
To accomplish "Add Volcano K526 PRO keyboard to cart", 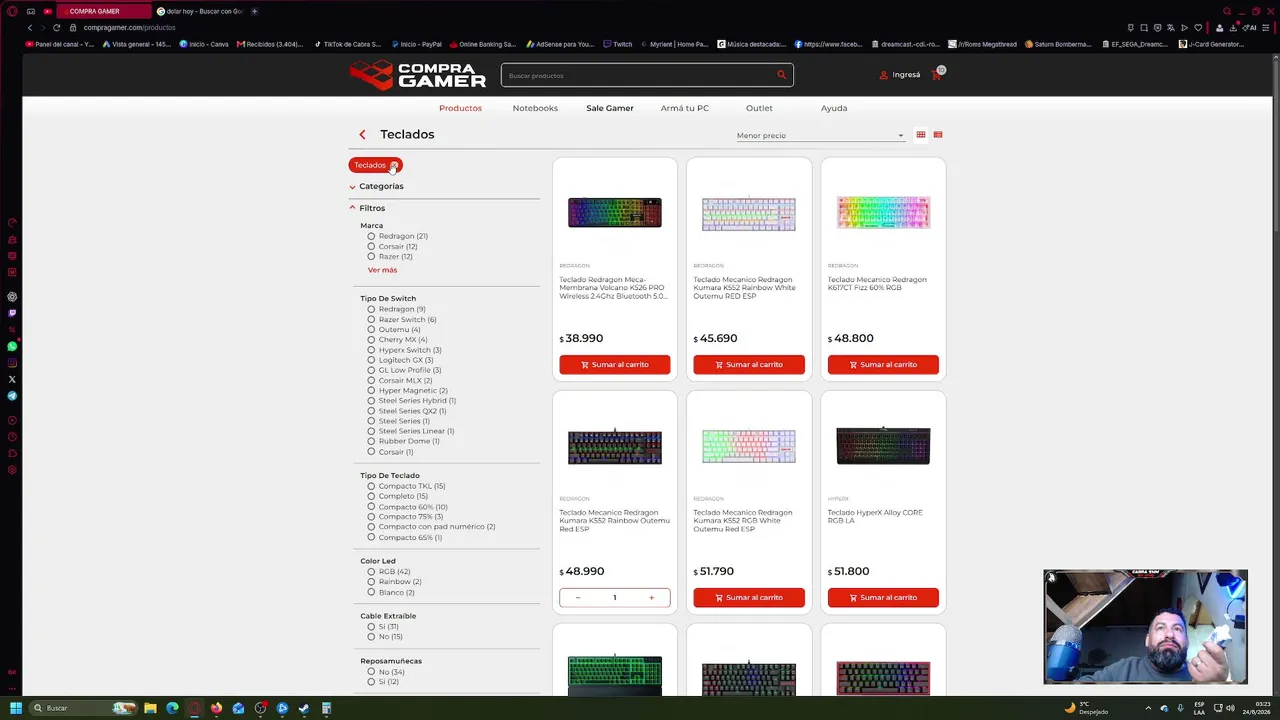I will click(615, 364).
